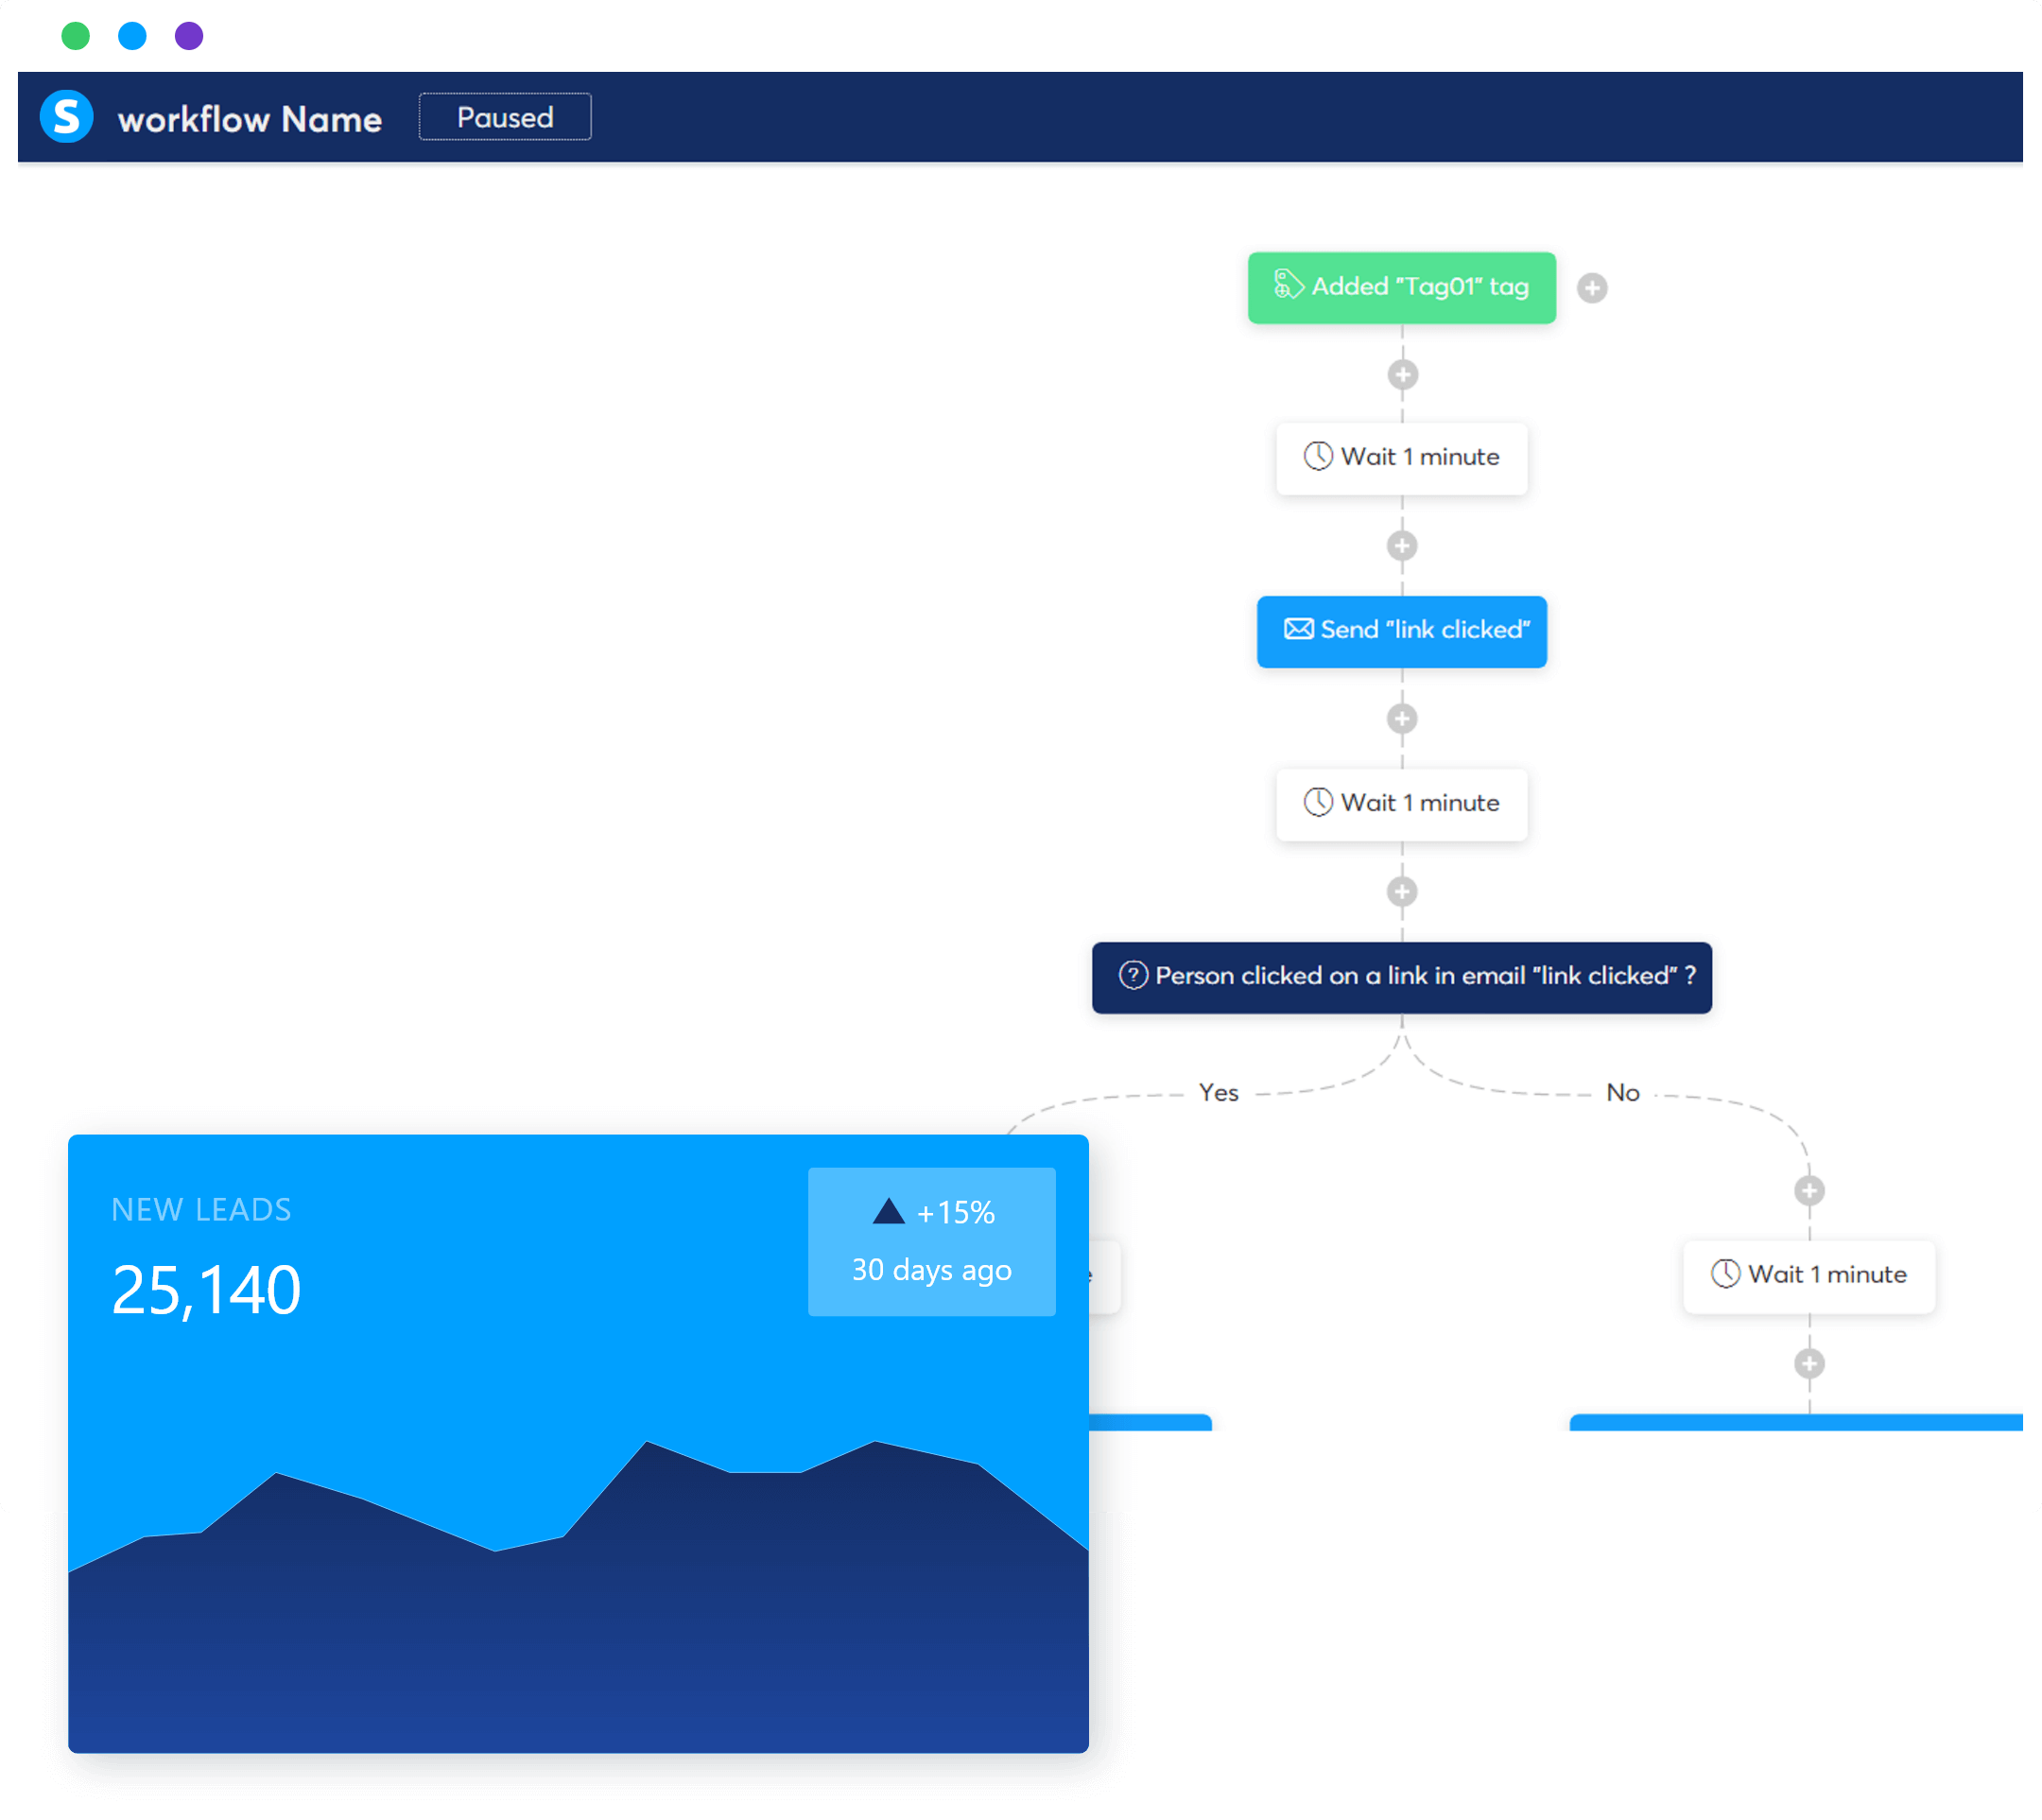Open the first Wait 1 minute step
This screenshot has height=1820, width=2042.
coord(1400,457)
